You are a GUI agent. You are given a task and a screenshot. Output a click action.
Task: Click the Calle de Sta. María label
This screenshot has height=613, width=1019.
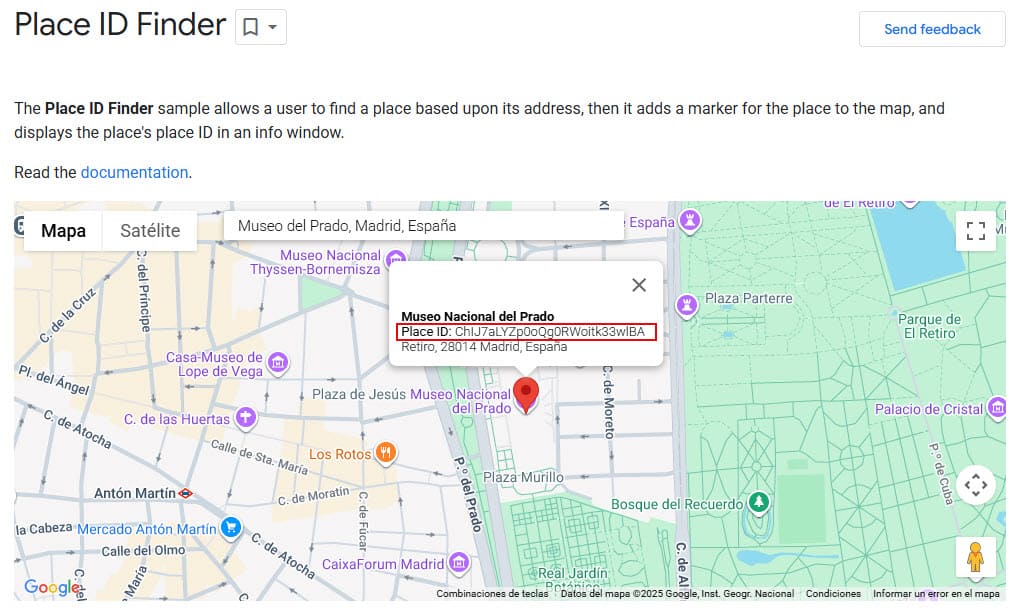tap(259, 456)
